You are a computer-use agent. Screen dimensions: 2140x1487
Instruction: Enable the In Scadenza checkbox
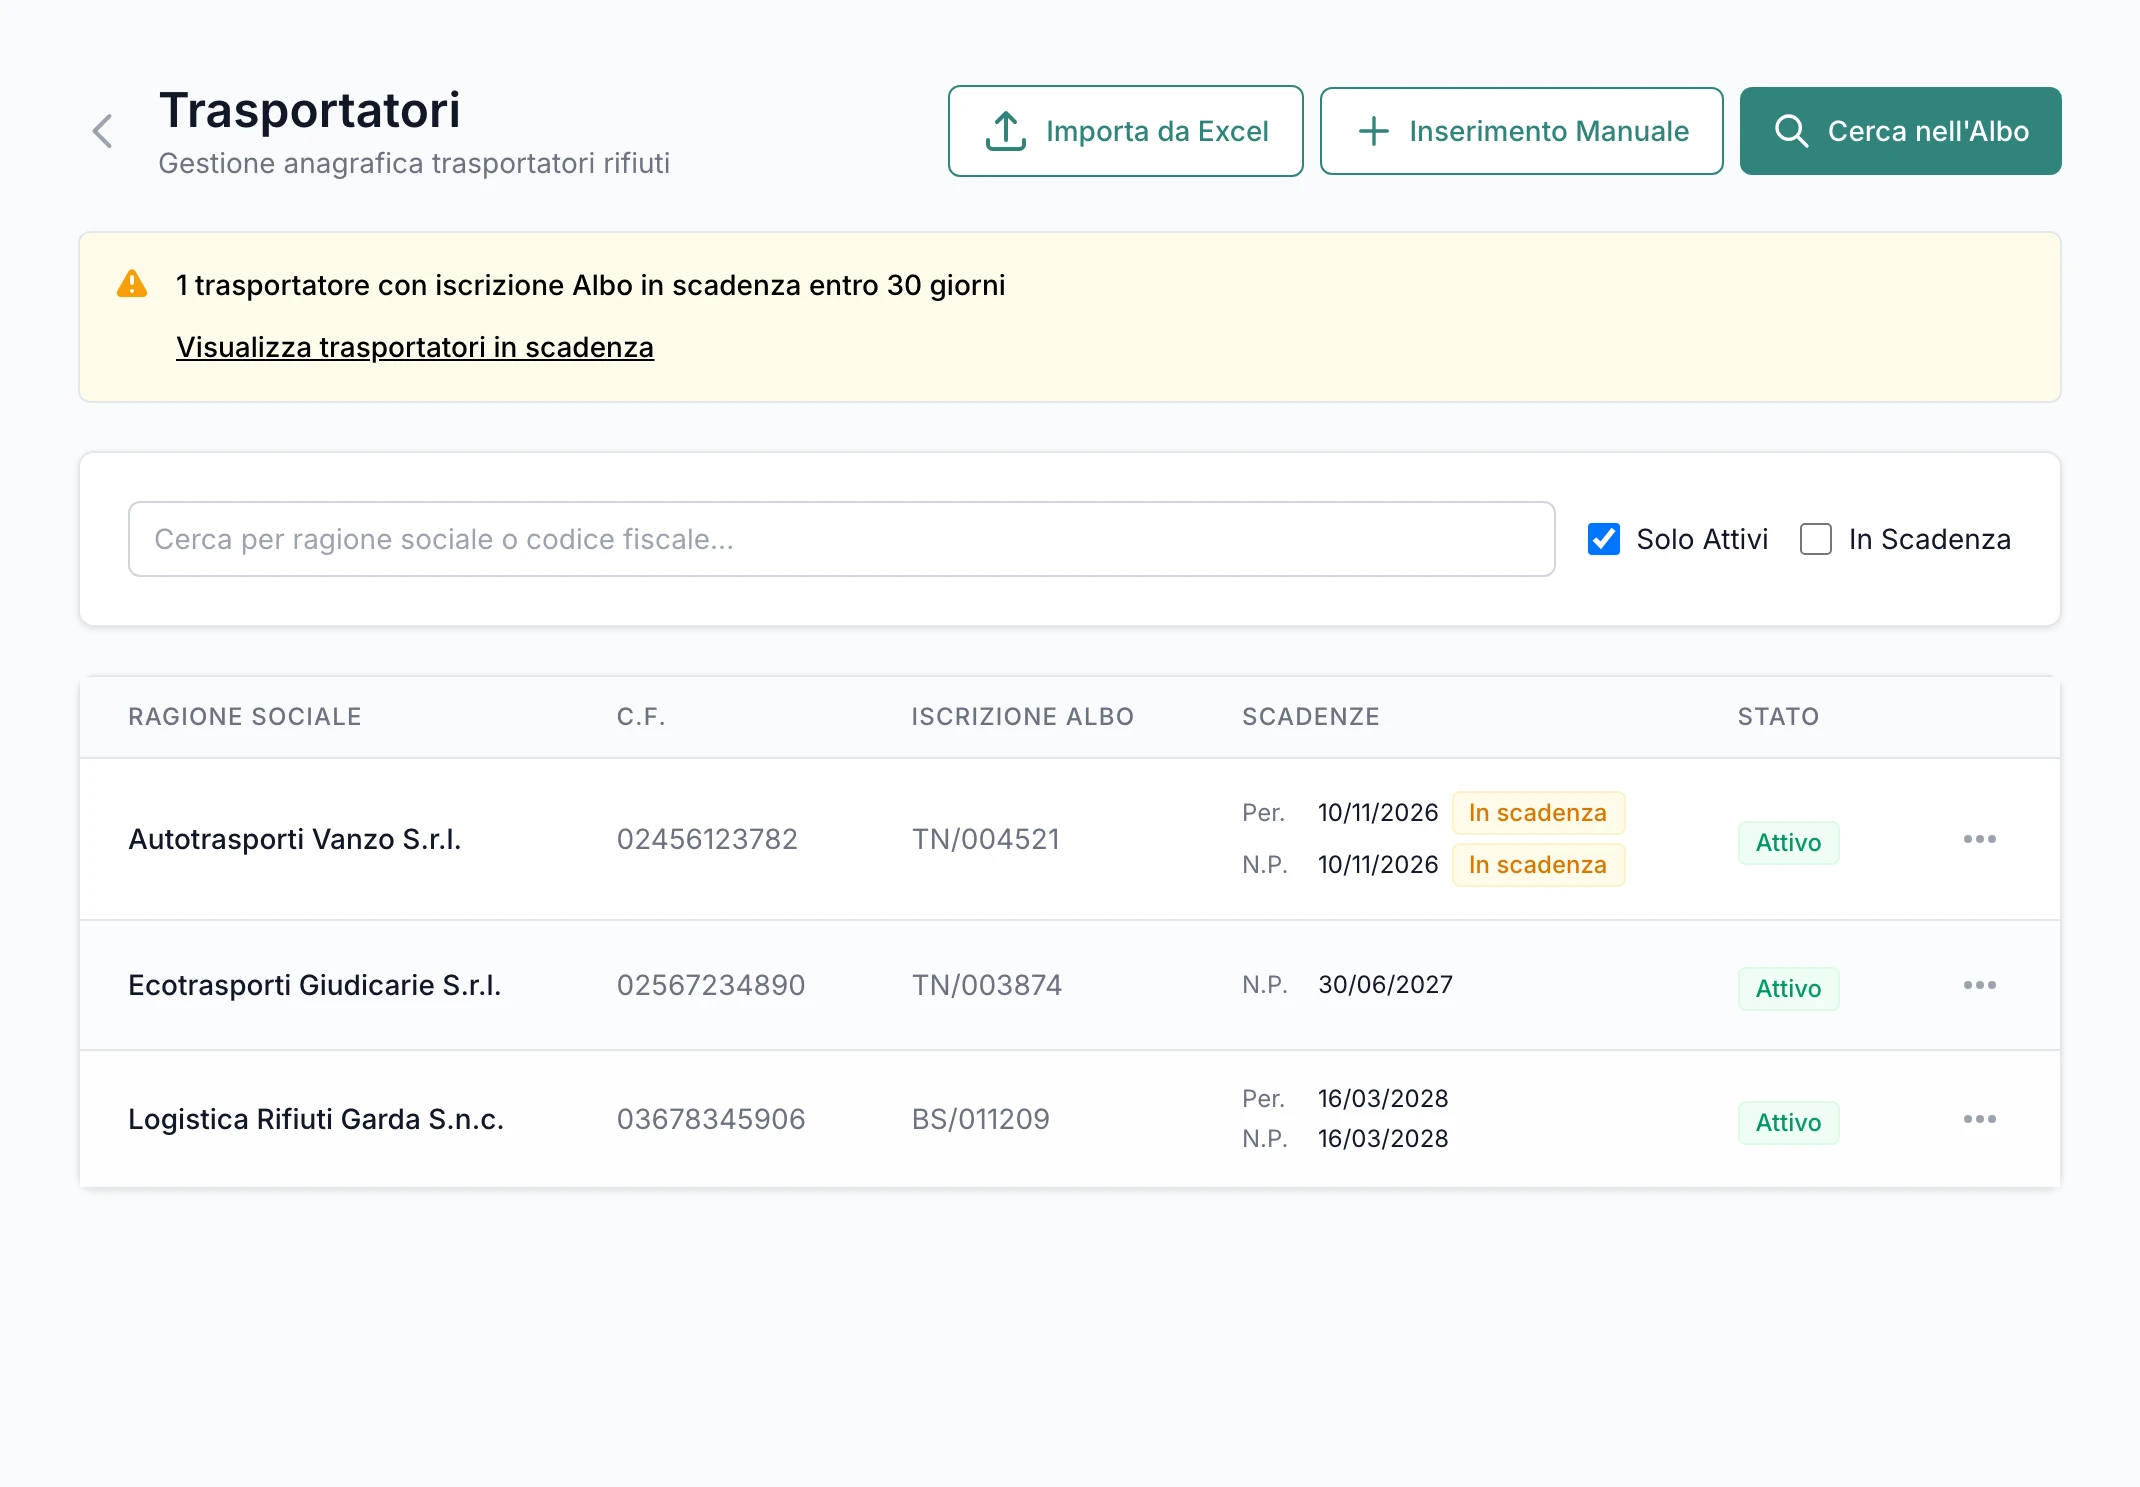tap(1816, 539)
